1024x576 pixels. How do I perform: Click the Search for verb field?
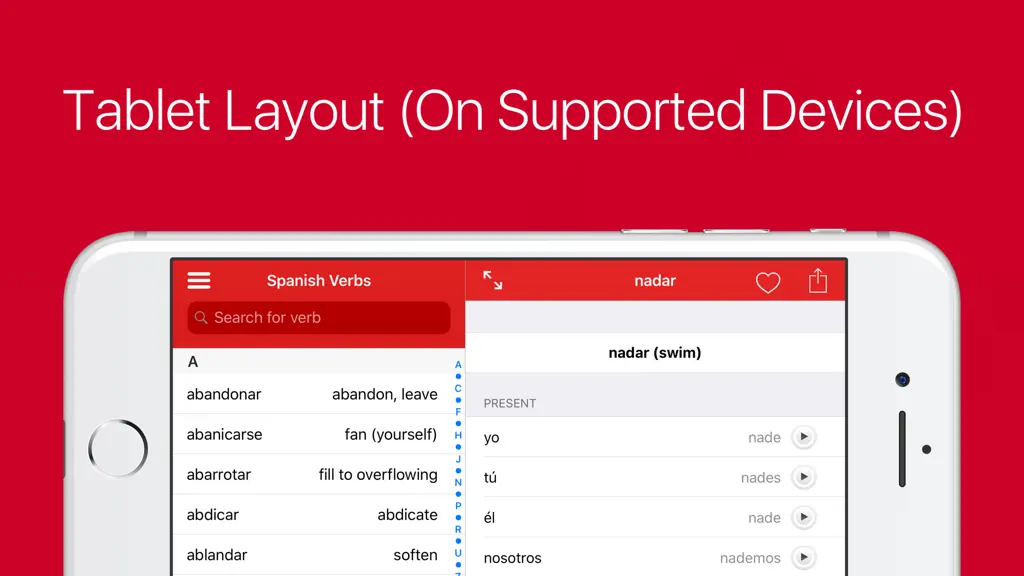pyautogui.click(x=319, y=317)
